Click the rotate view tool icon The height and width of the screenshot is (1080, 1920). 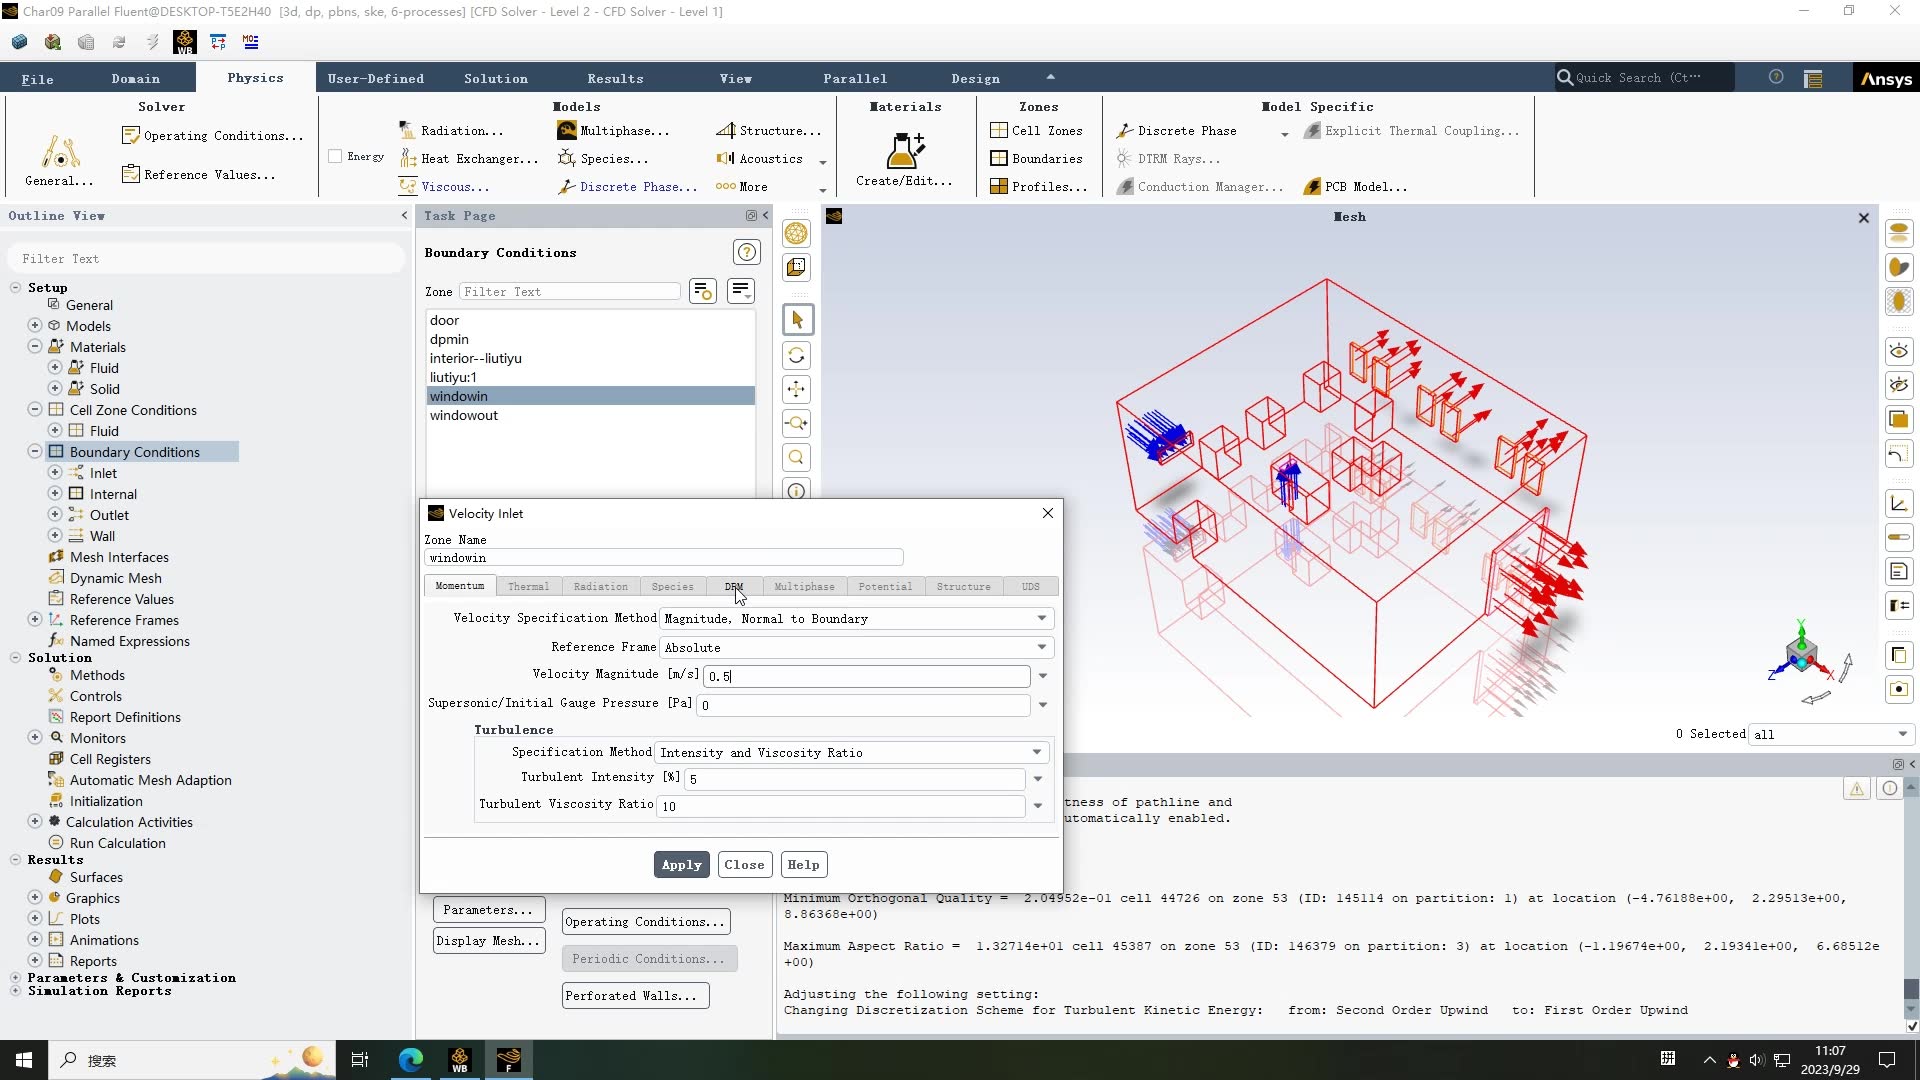click(x=797, y=356)
